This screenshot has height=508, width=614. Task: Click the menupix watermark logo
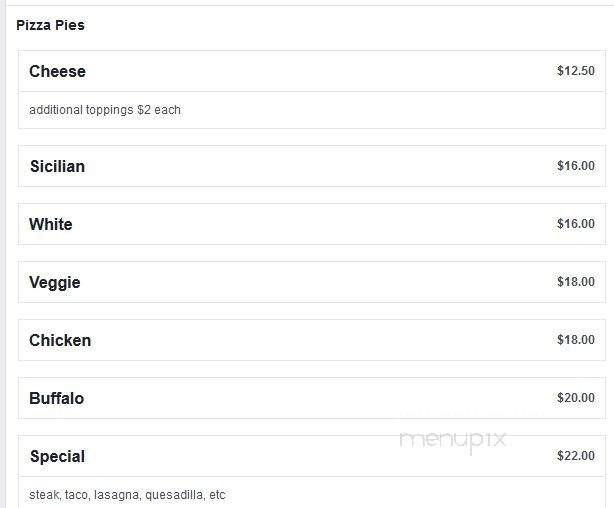tap(453, 440)
